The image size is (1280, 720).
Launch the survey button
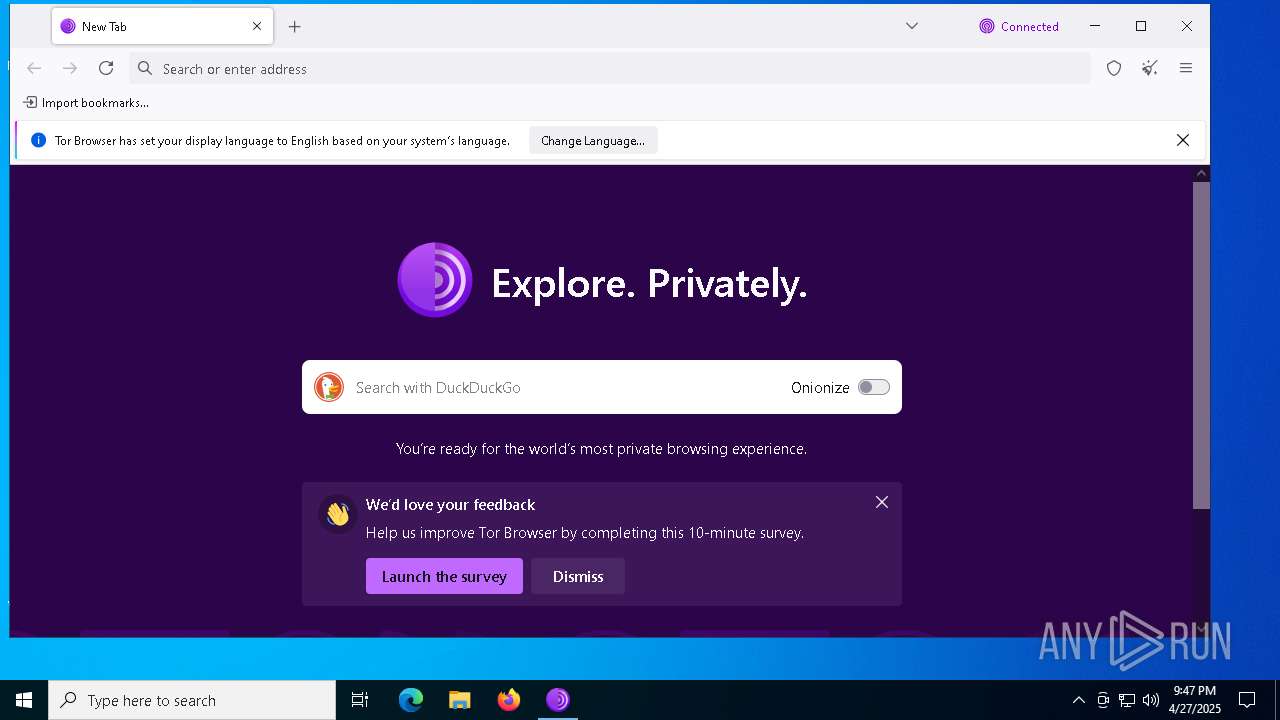444,576
